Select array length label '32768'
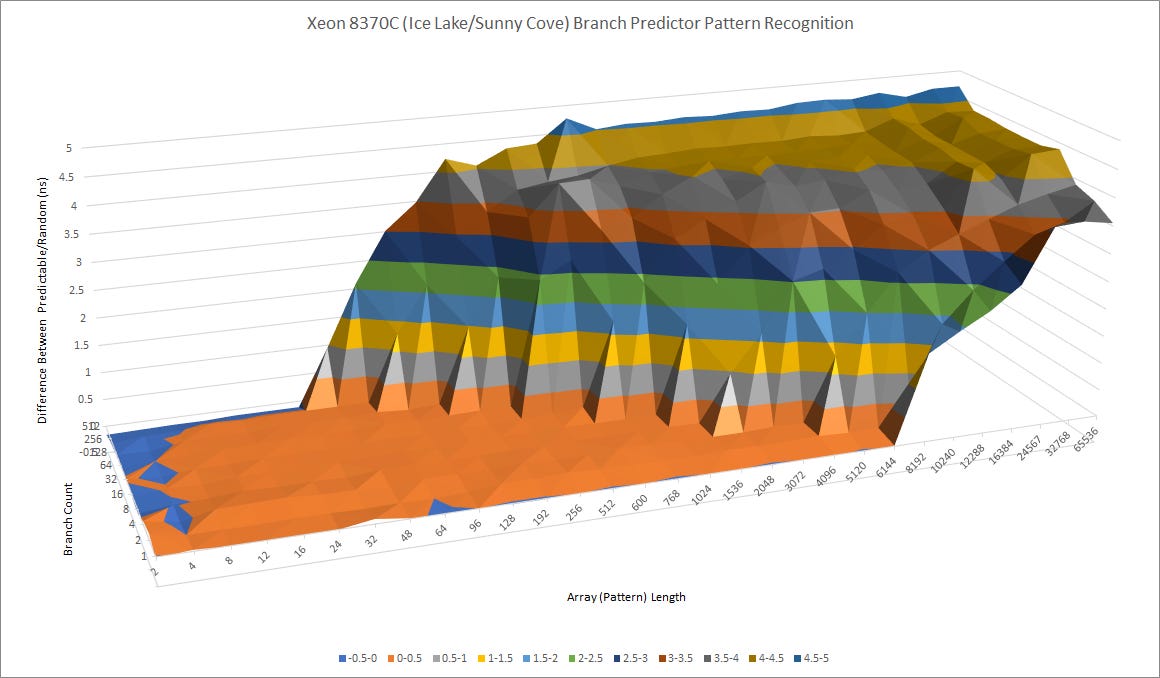 [x=1059, y=444]
